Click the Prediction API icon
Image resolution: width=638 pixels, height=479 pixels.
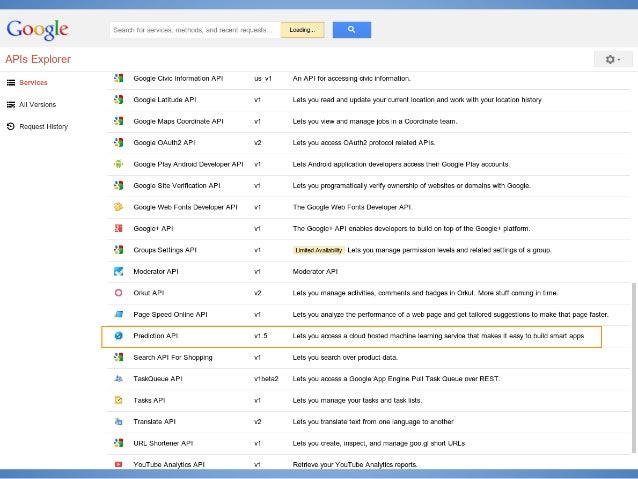point(118,336)
